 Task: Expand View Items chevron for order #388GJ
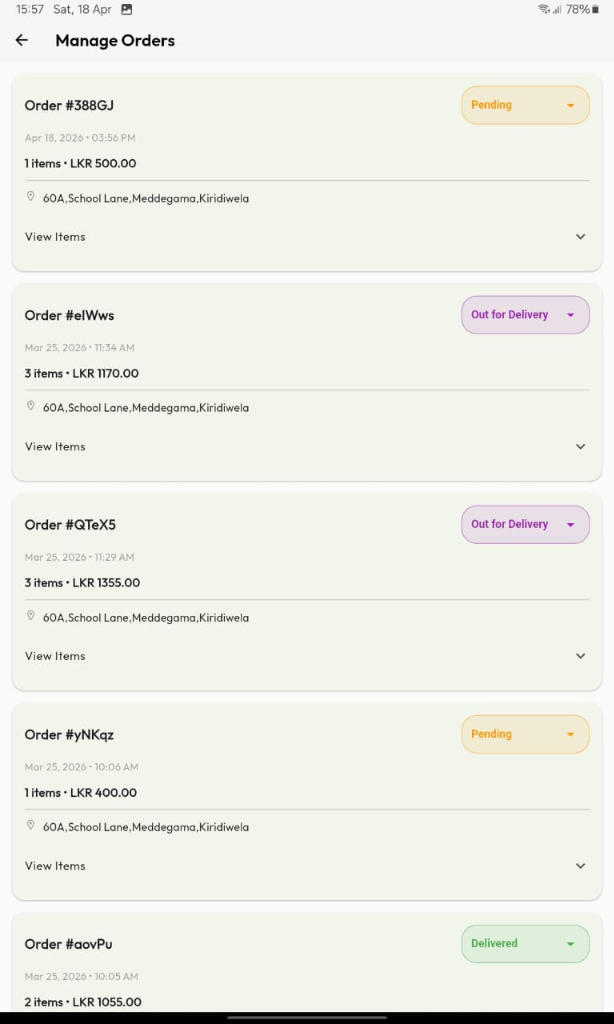tap(581, 237)
